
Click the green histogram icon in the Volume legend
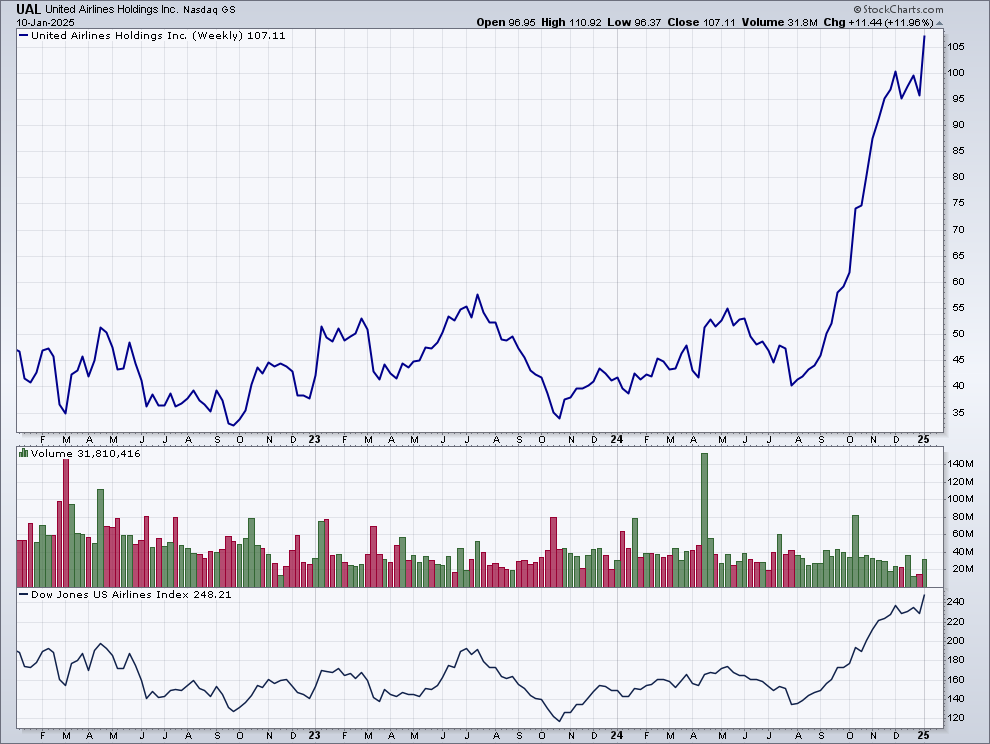(x=22, y=453)
